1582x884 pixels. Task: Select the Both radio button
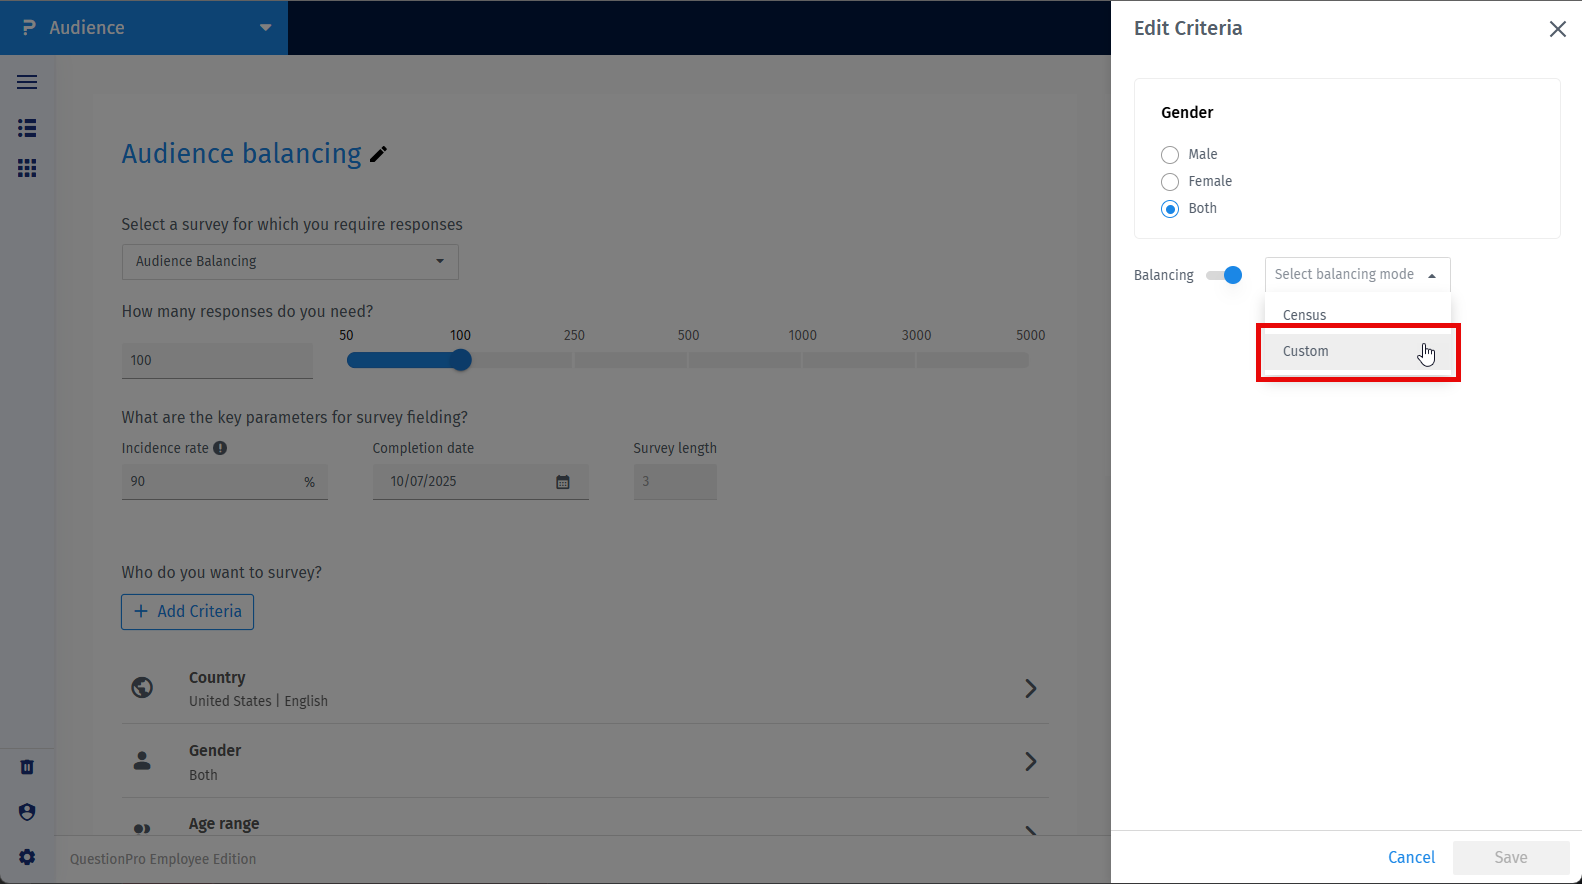(1170, 209)
